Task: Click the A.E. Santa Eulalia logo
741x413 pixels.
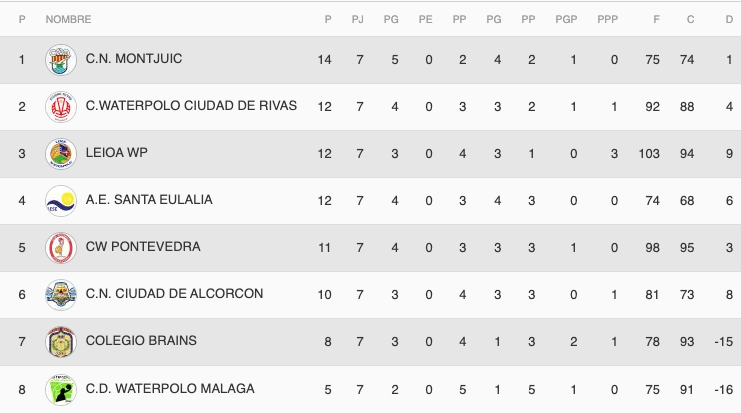Action: [60, 200]
